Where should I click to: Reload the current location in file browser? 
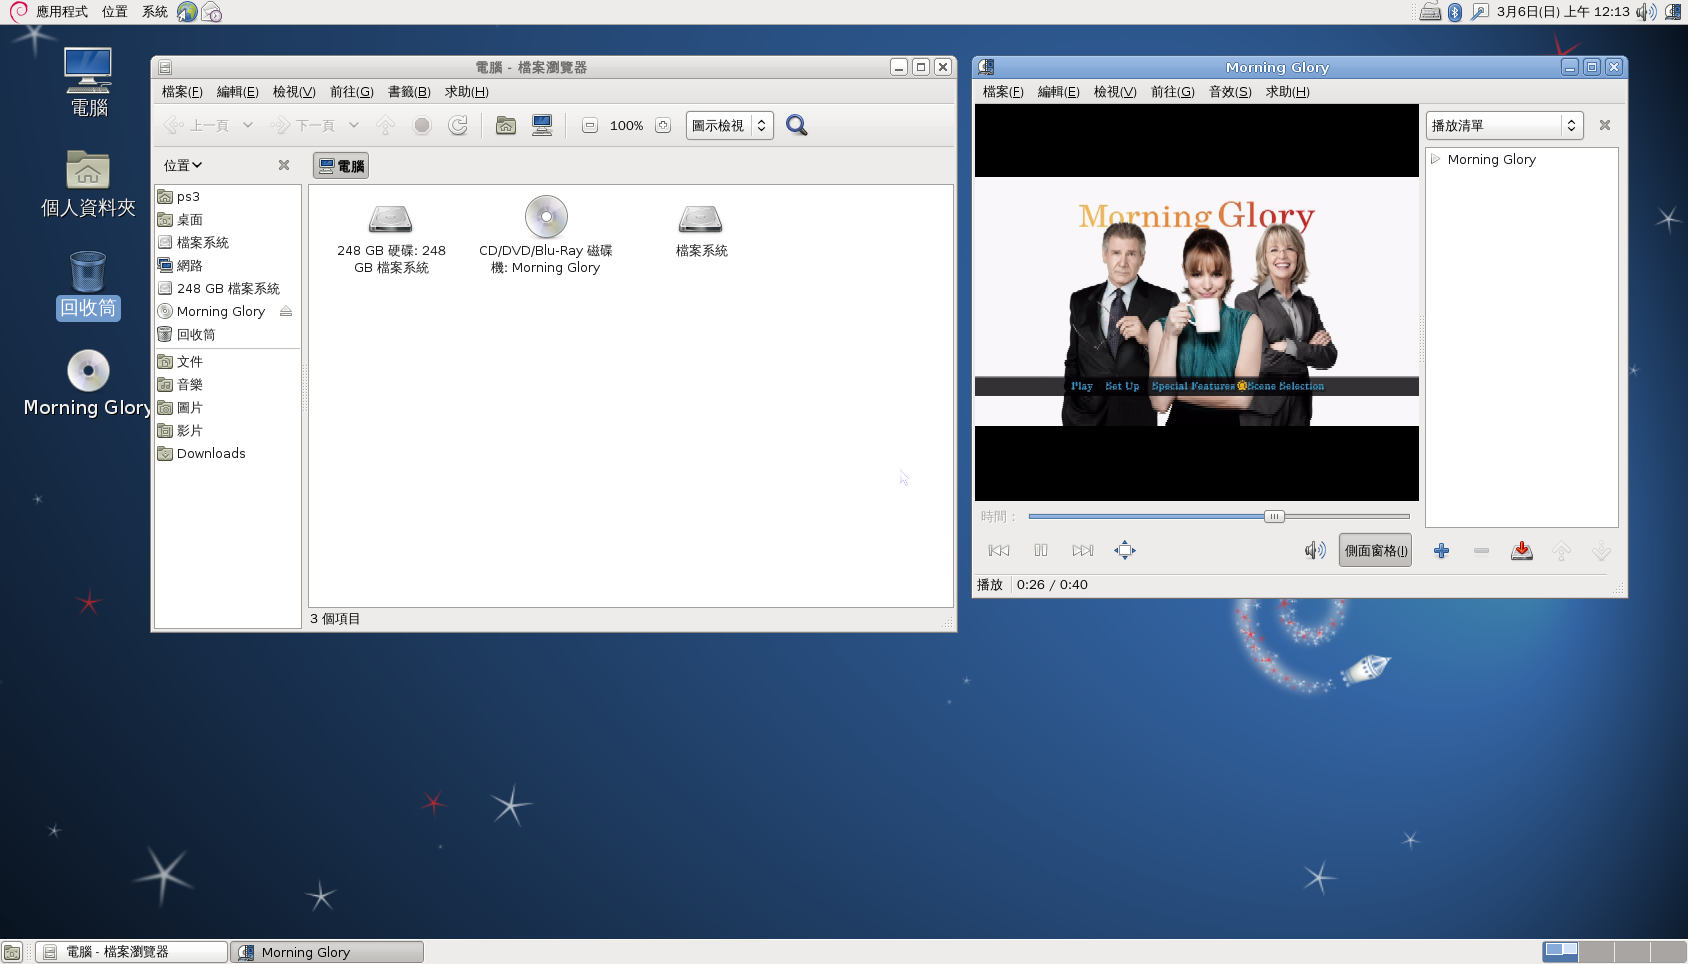(x=458, y=125)
